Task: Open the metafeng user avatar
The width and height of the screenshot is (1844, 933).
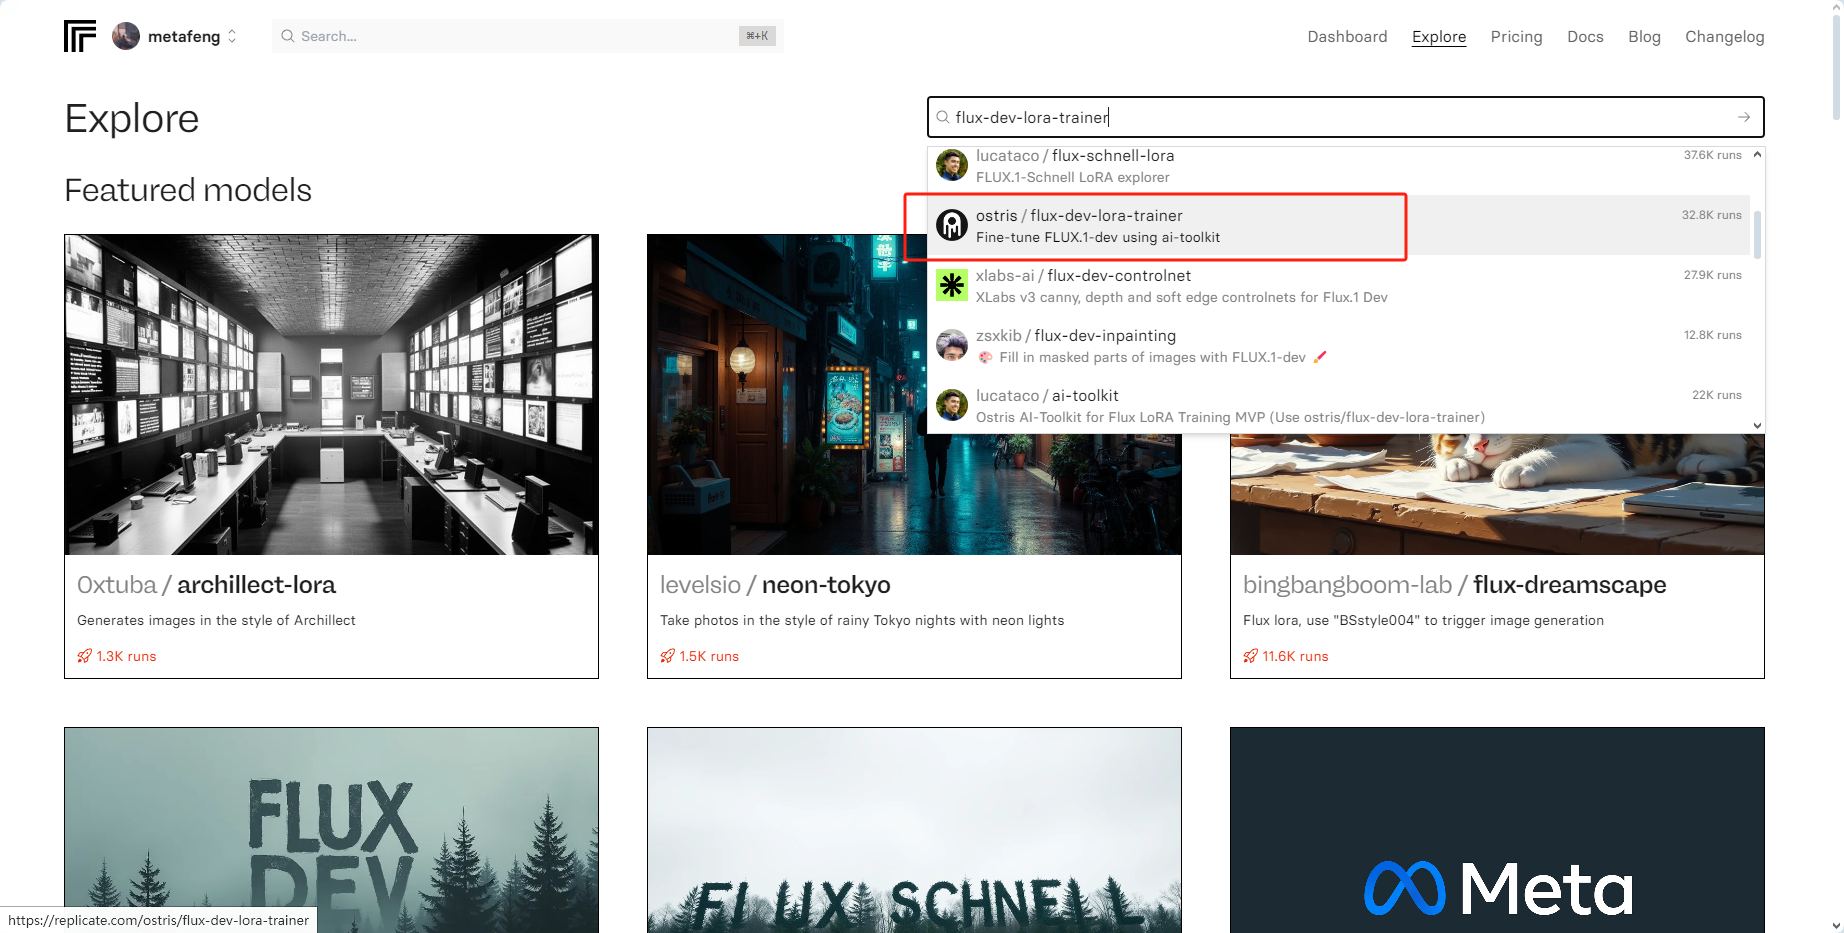Action: point(126,36)
